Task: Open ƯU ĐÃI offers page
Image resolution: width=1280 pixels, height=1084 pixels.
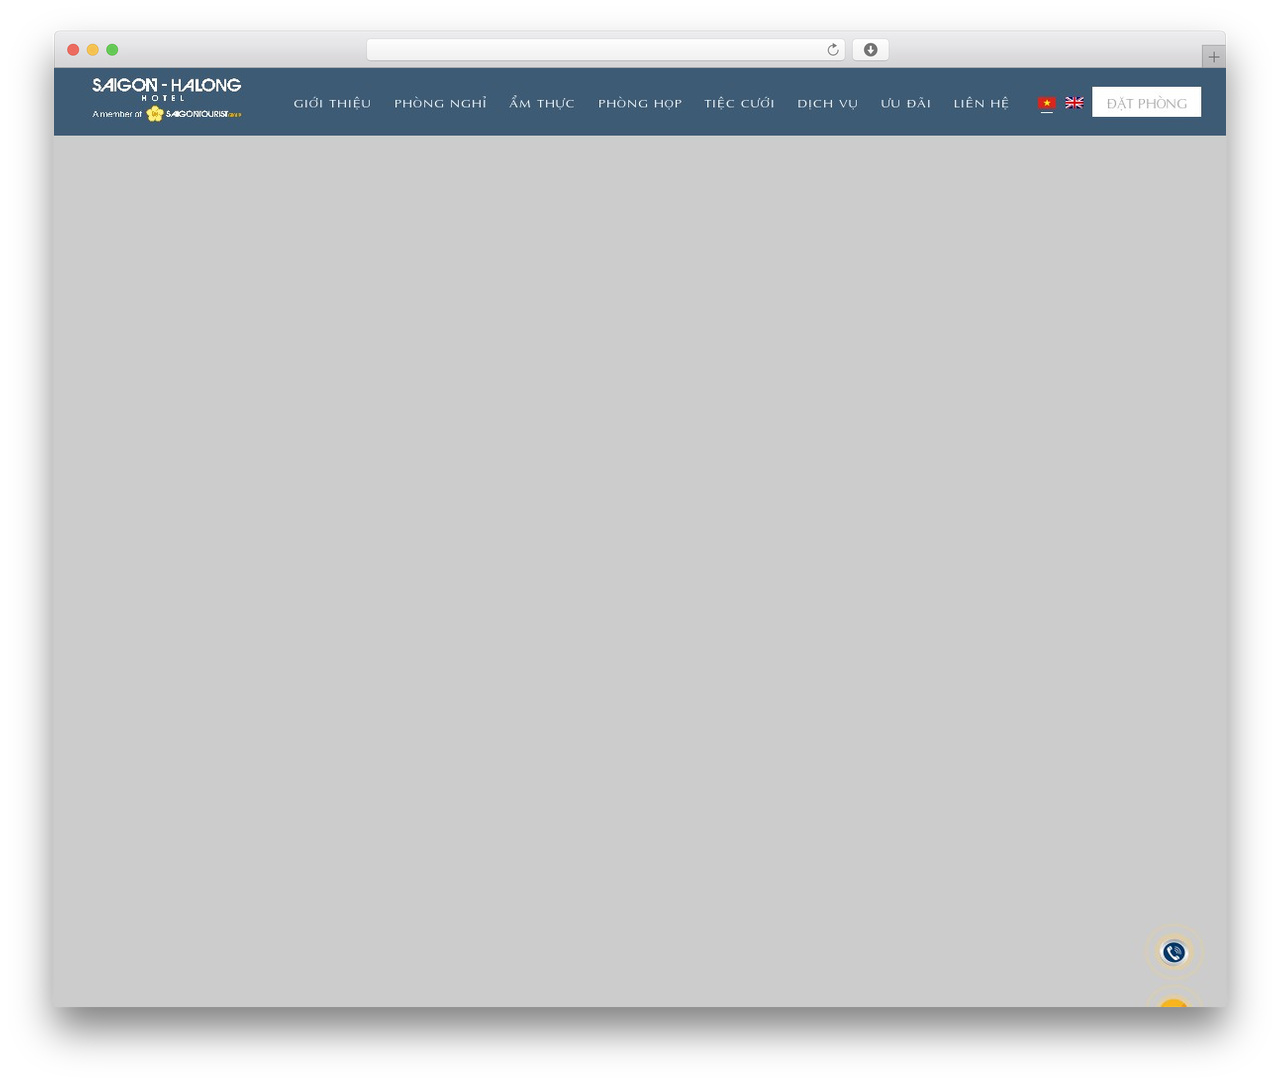Action: (x=906, y=103)
